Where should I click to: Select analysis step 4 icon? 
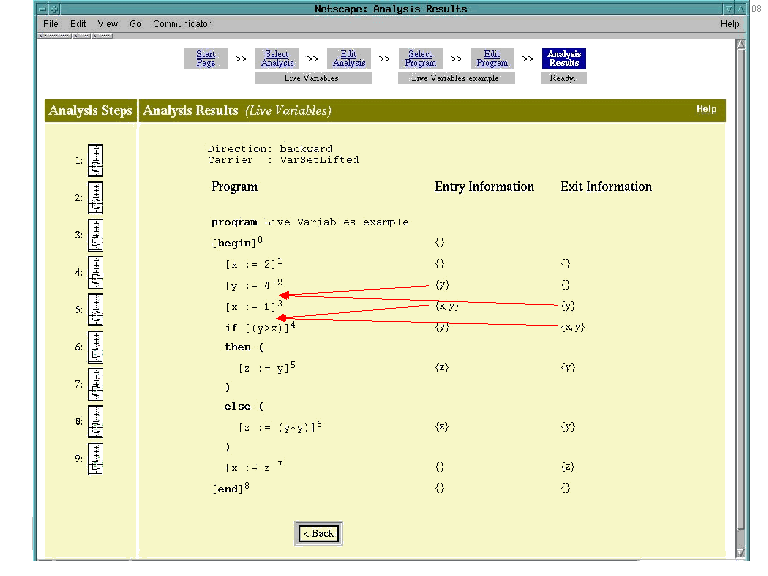click(96, 272)
